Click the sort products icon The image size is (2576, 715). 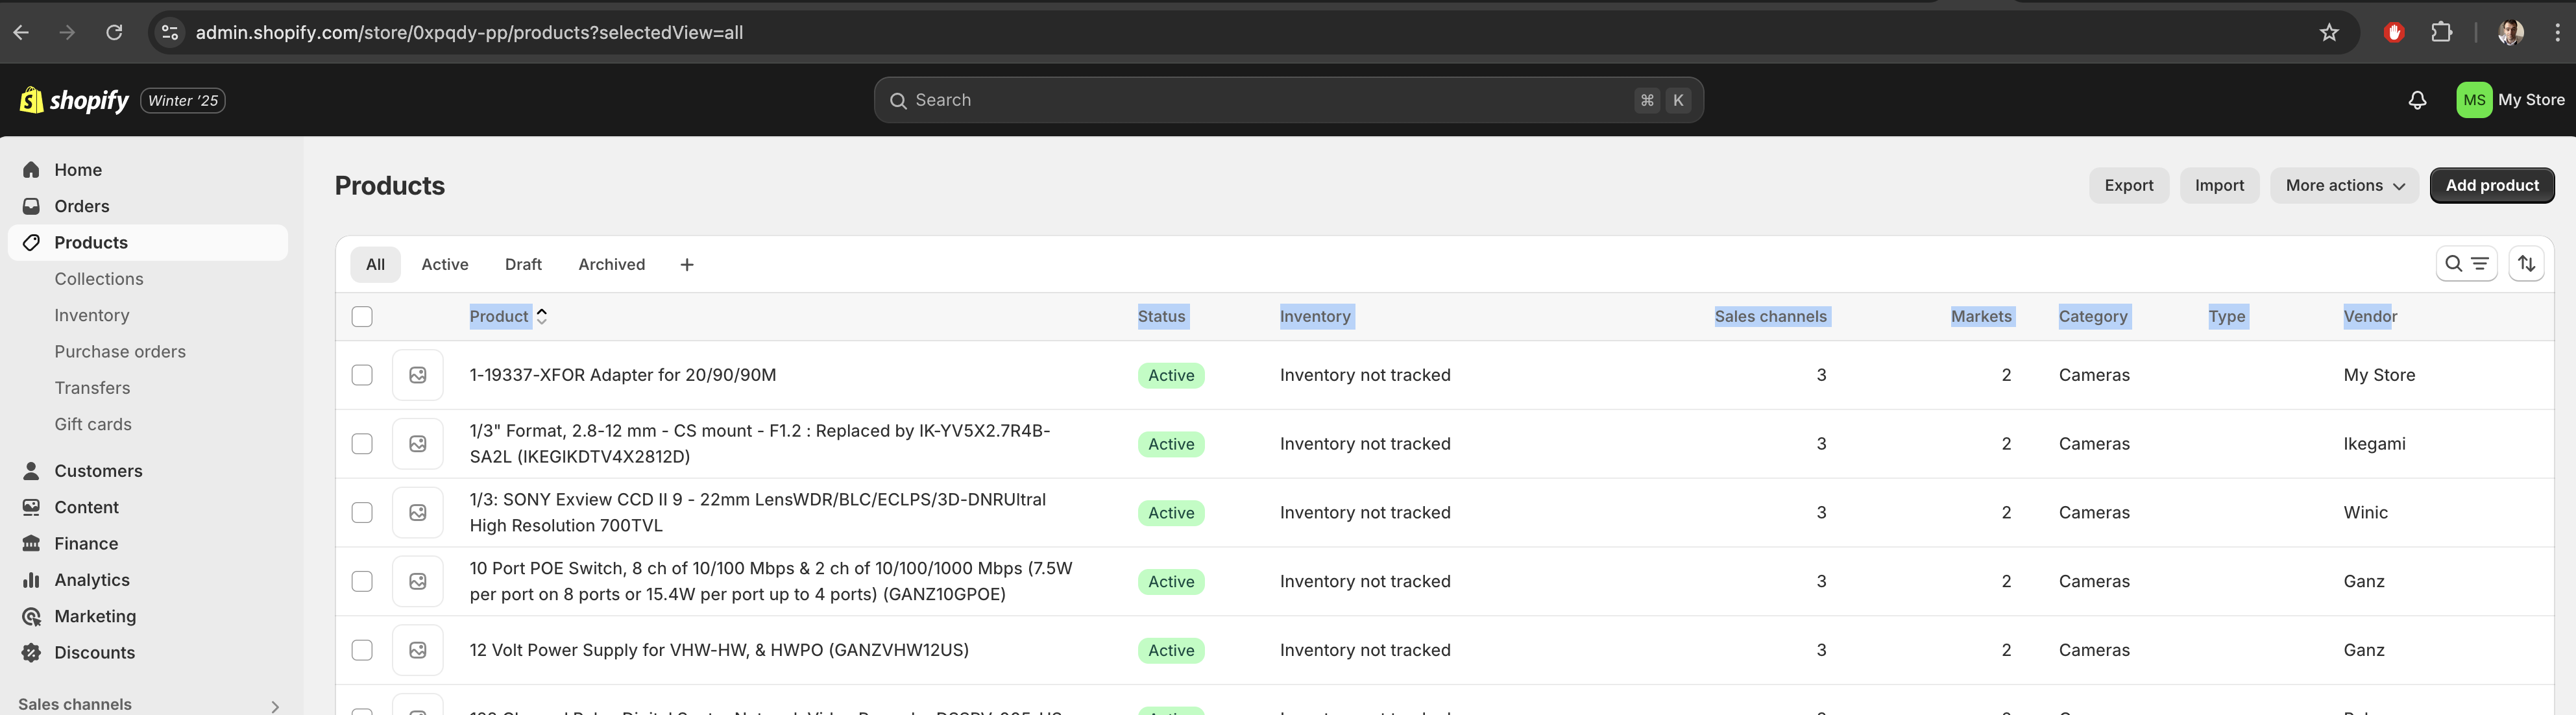point(2527,263)
